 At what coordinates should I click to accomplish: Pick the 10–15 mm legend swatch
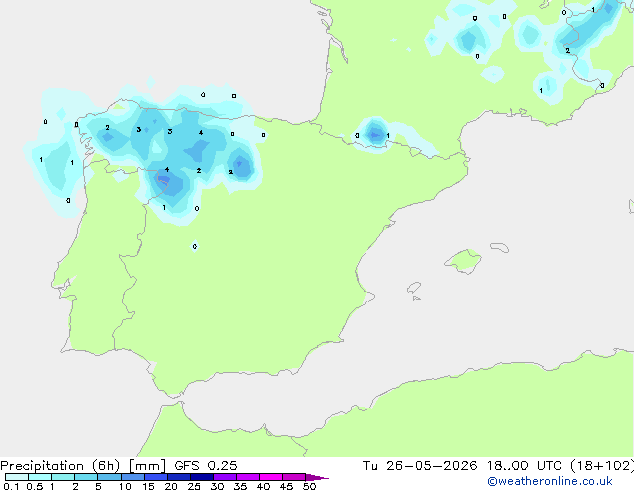tap(133, 477)
